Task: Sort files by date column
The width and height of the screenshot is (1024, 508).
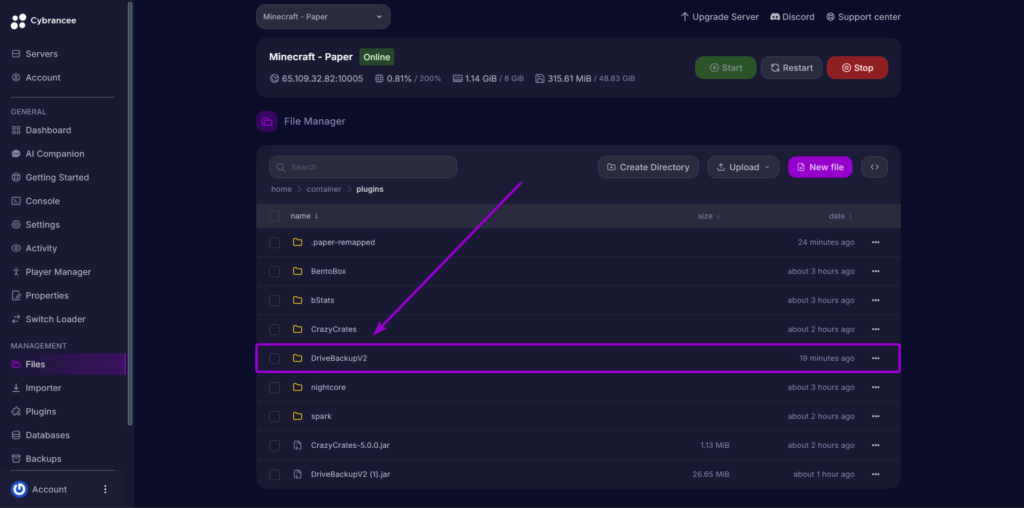Action: click(840, 216)
